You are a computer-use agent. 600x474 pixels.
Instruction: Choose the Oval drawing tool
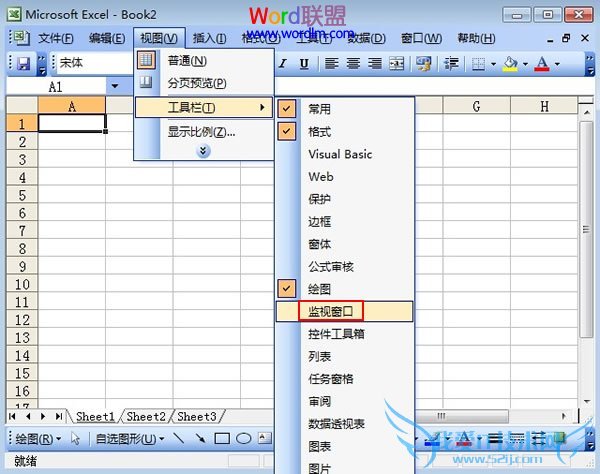[243, 438]
